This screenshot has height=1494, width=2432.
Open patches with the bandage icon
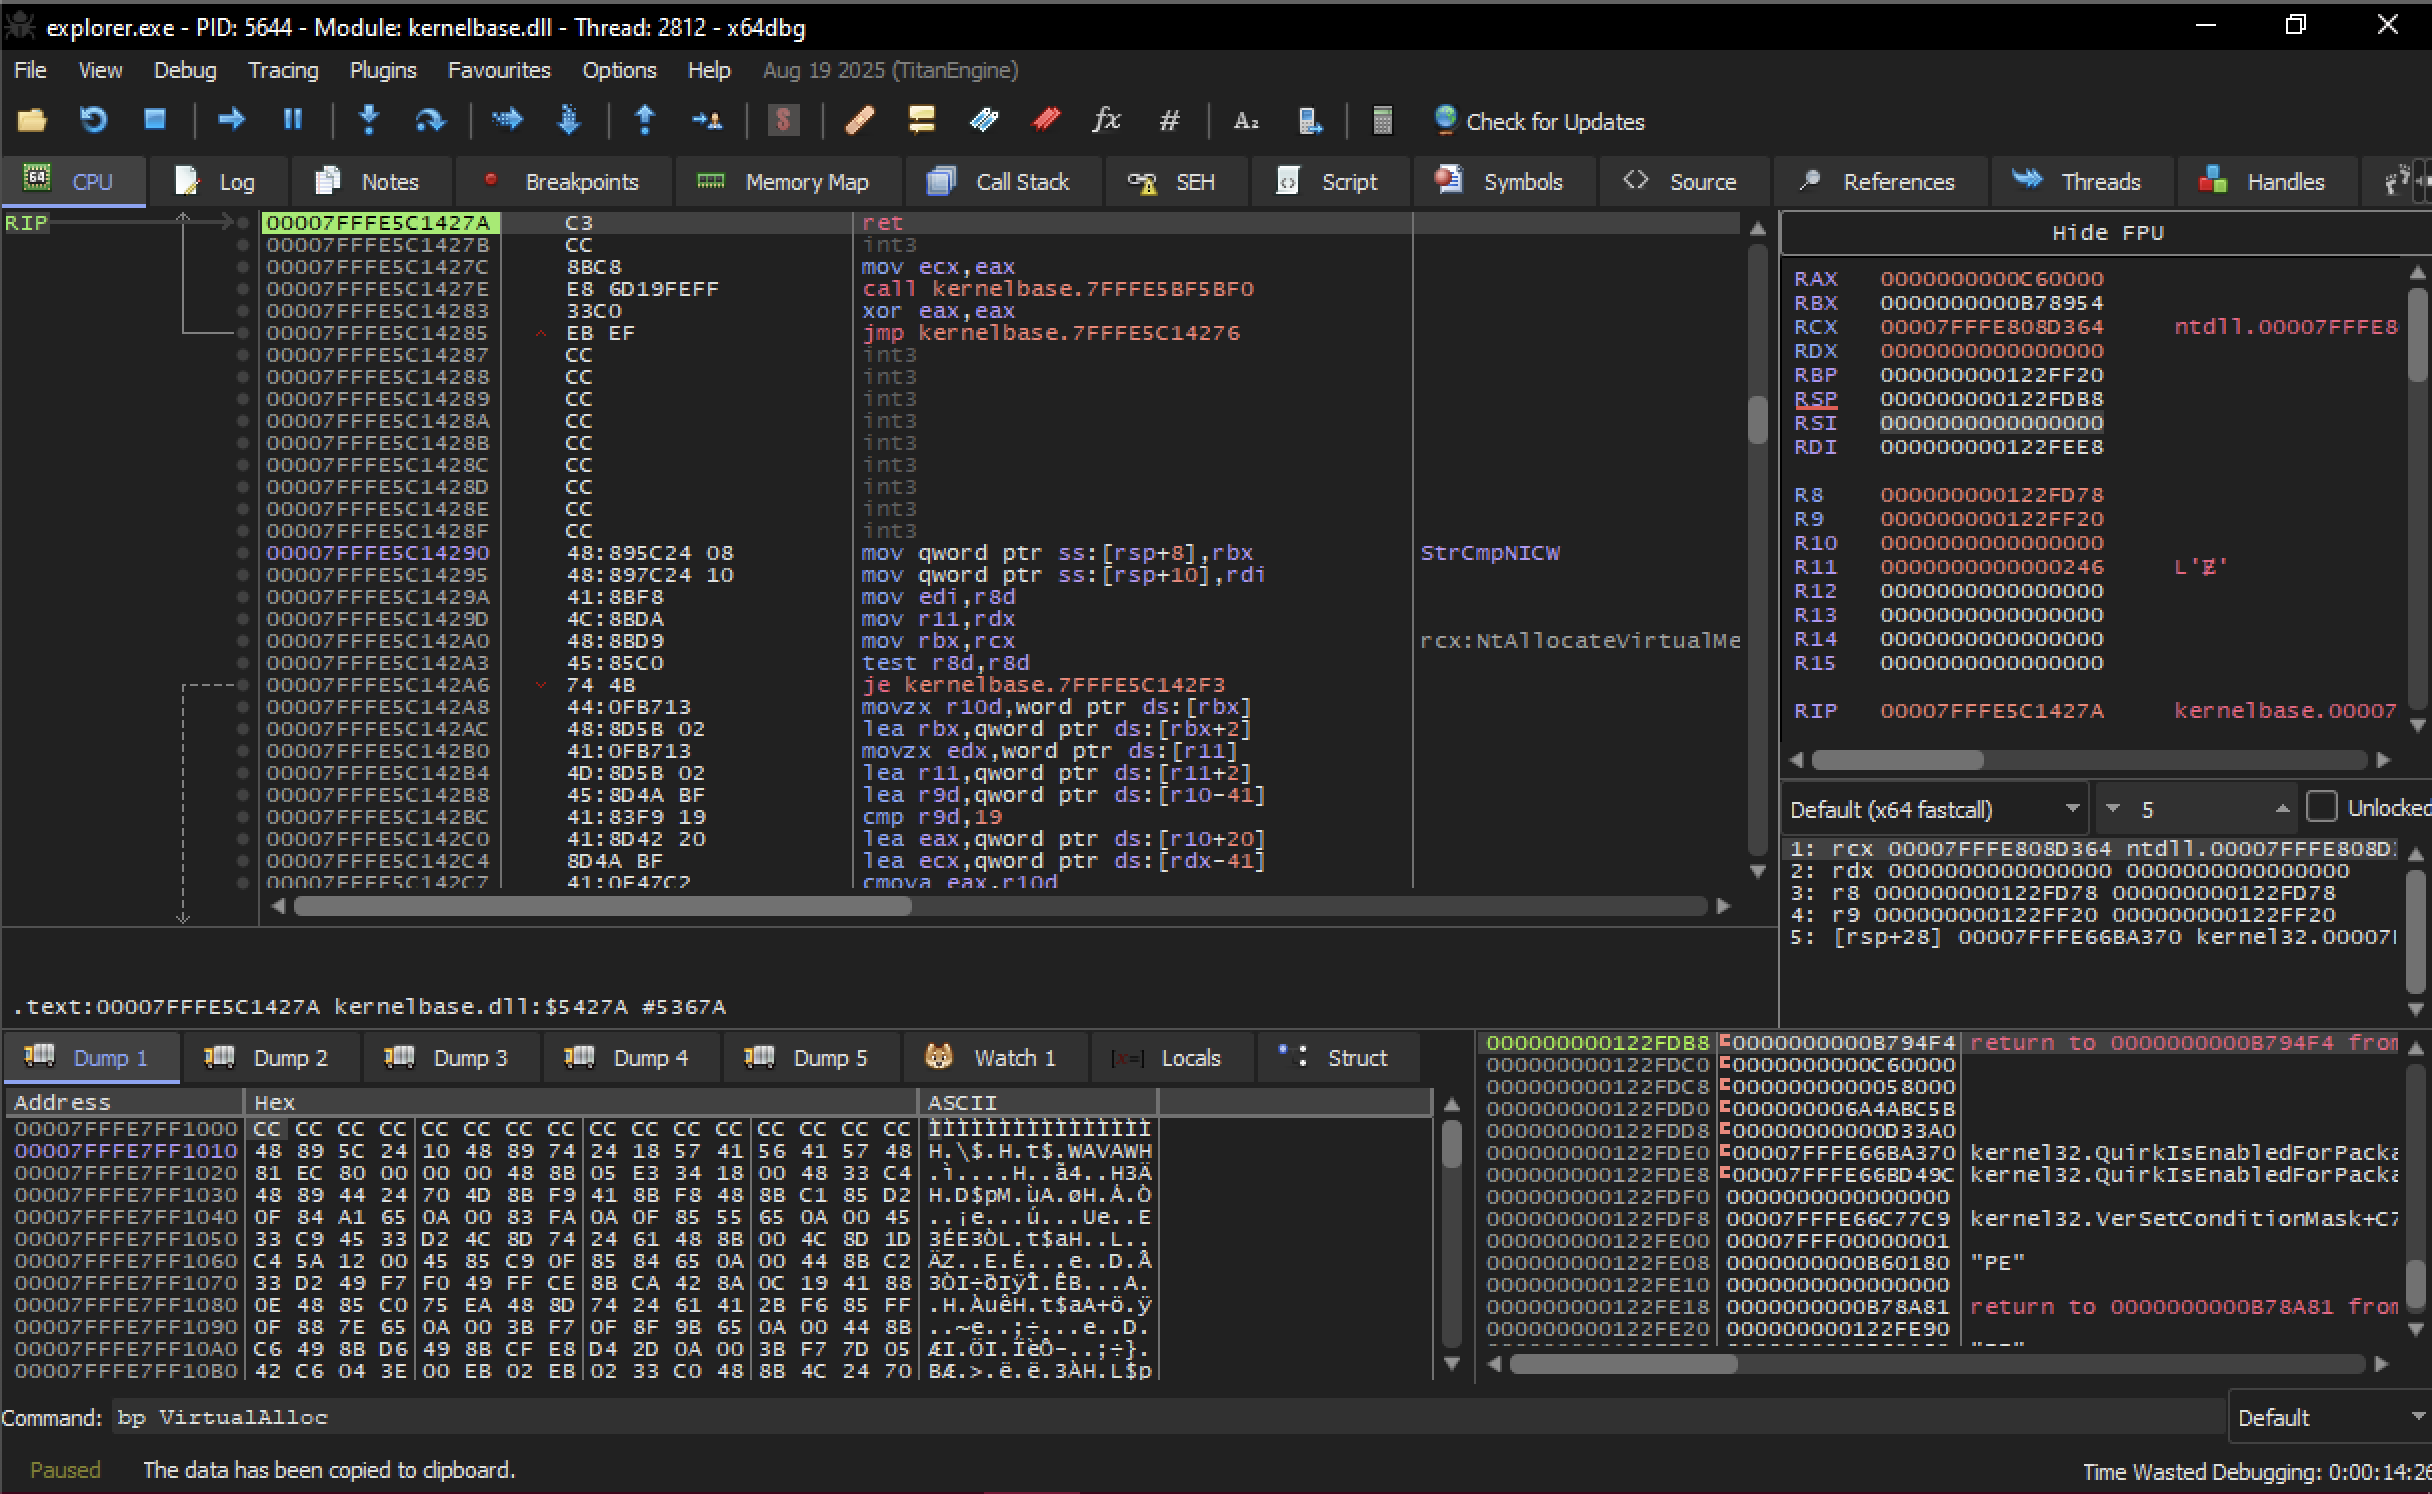(859, 121)
